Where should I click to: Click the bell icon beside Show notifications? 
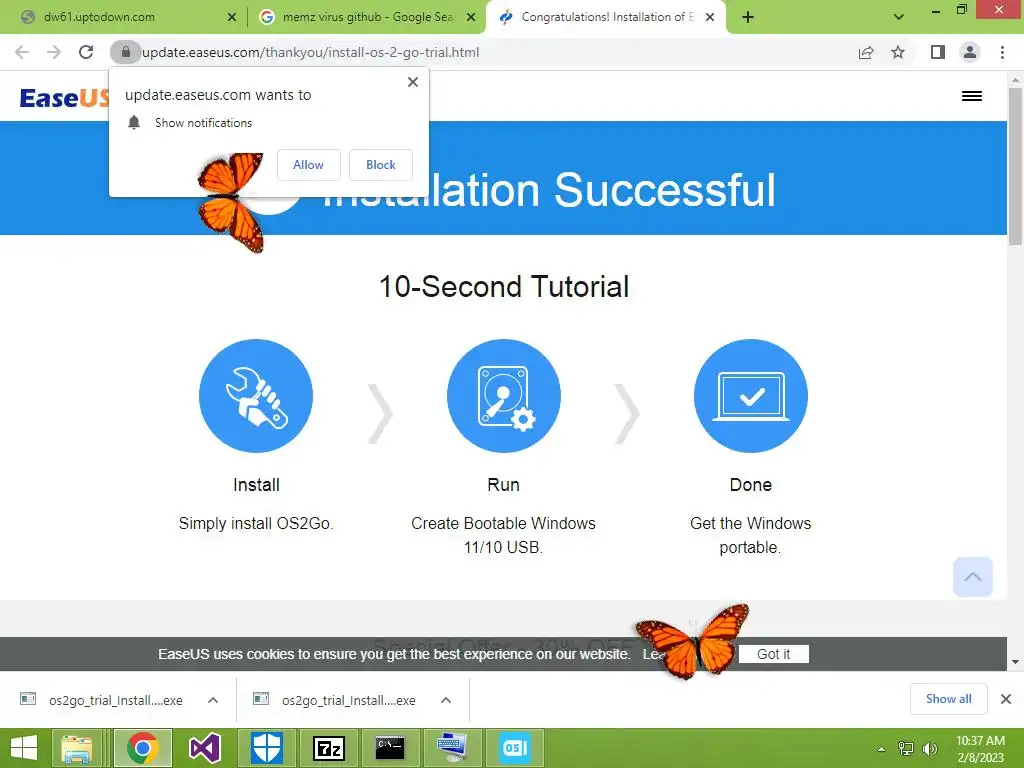pos(134,122)
